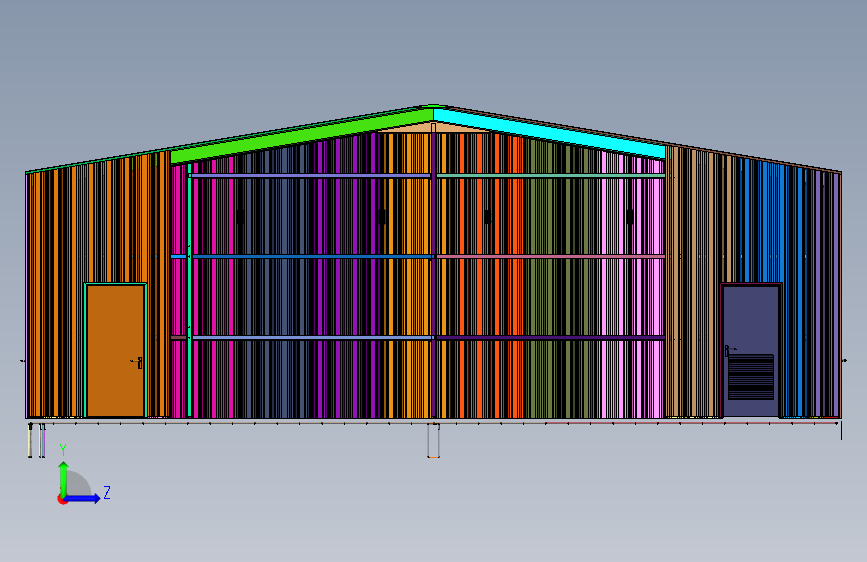The width and height of the screenshot is (867, 562).
Task: Select the middle pink horizontal girt on the right
Action: [x=551, y=257]
